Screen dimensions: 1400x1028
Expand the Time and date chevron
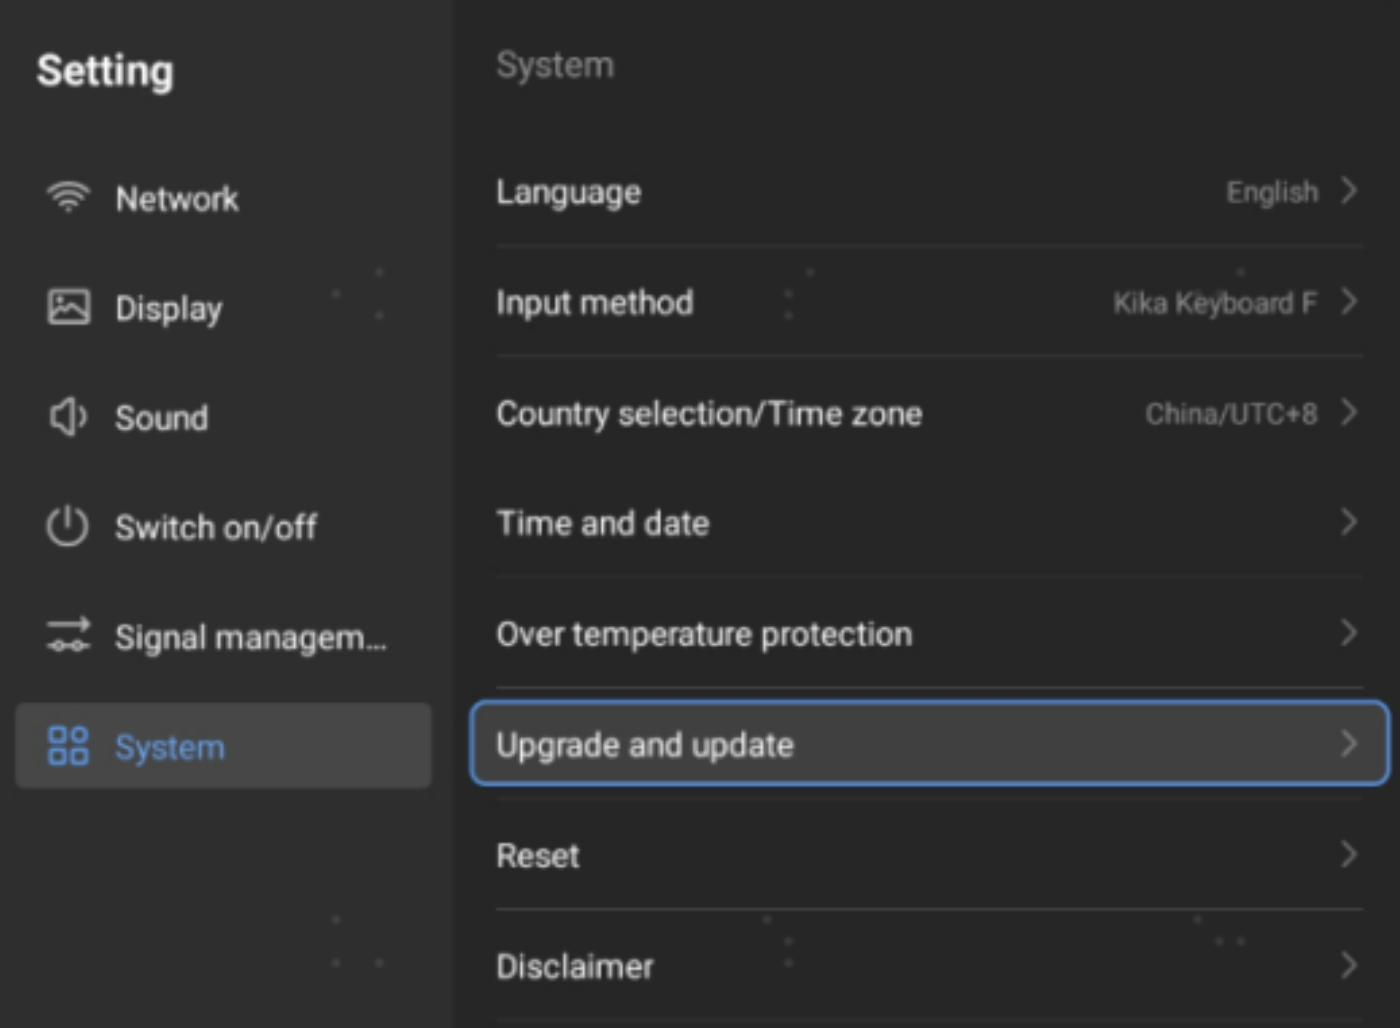tap(1349, 521)
